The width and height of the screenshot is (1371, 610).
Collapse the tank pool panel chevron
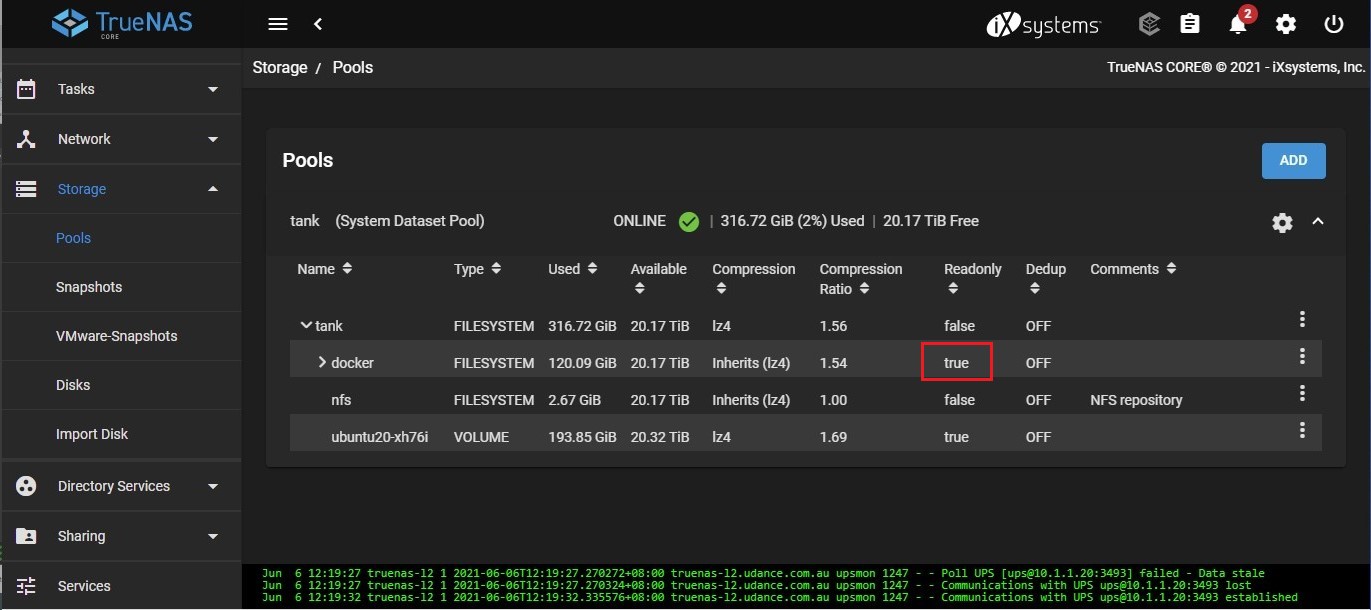point(1318,221)
